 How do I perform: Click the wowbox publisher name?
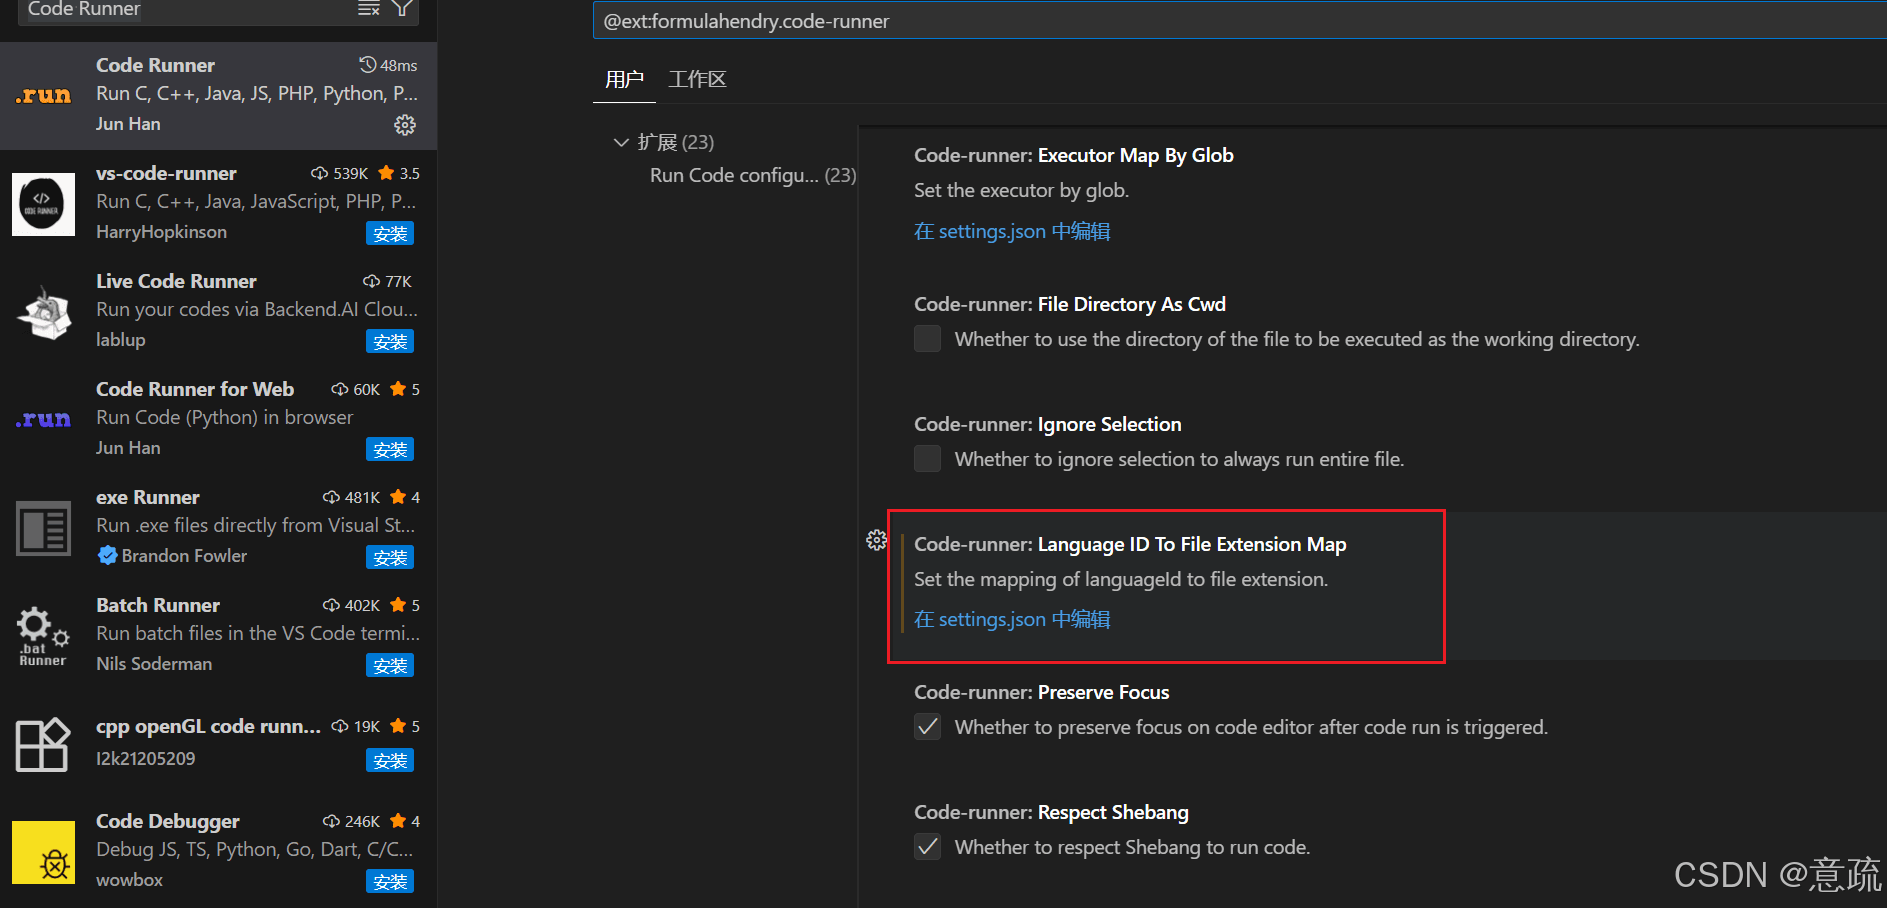click(129, 880)
